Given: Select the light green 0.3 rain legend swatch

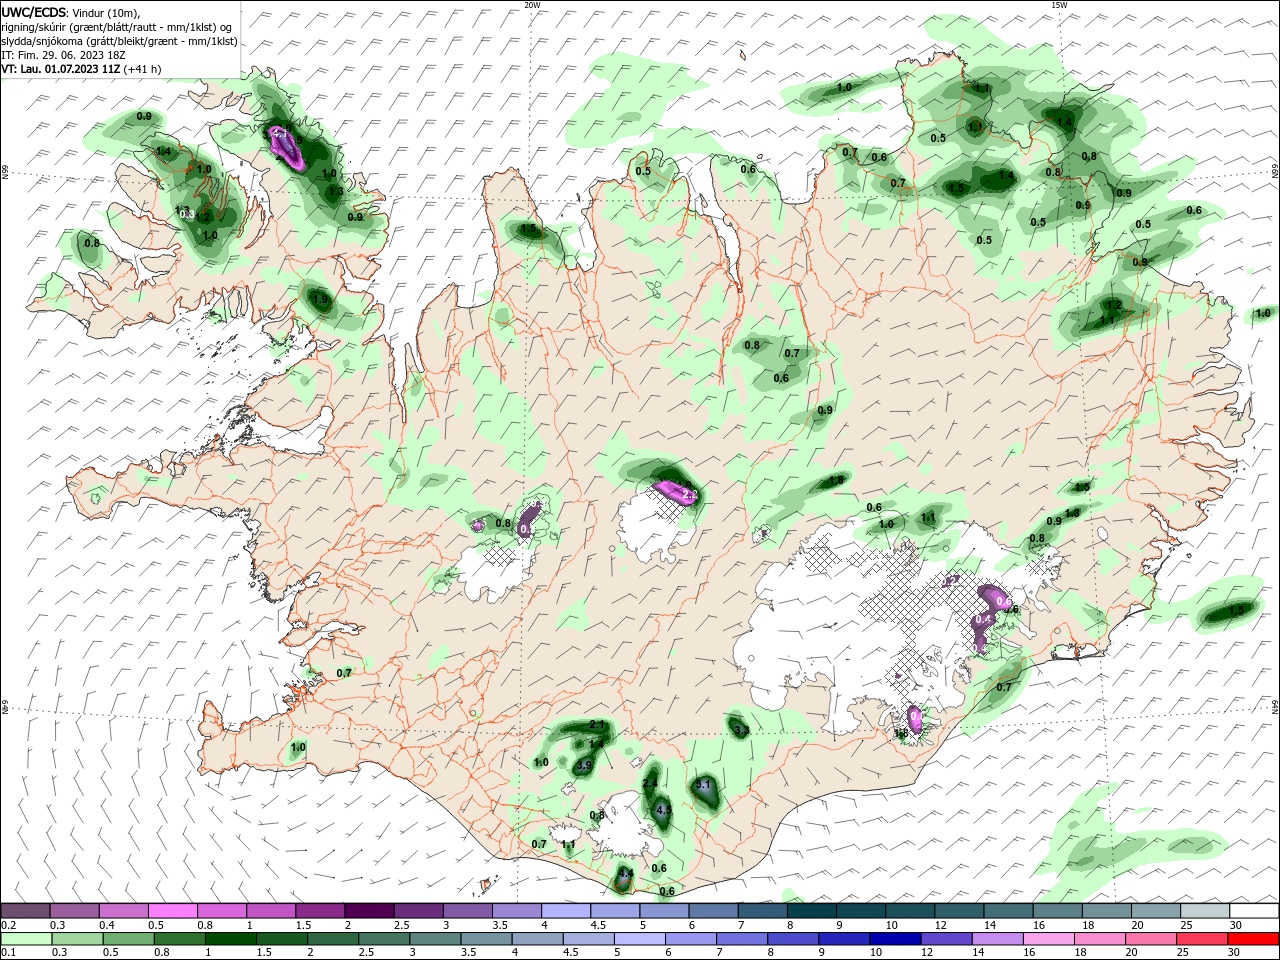Looking at the screenshot, I should click(x=79, y=938).
